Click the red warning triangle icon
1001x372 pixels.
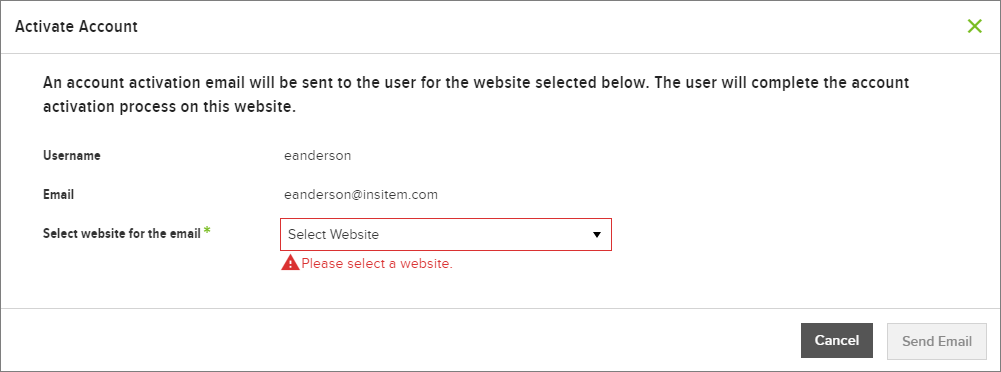(290, 263)
